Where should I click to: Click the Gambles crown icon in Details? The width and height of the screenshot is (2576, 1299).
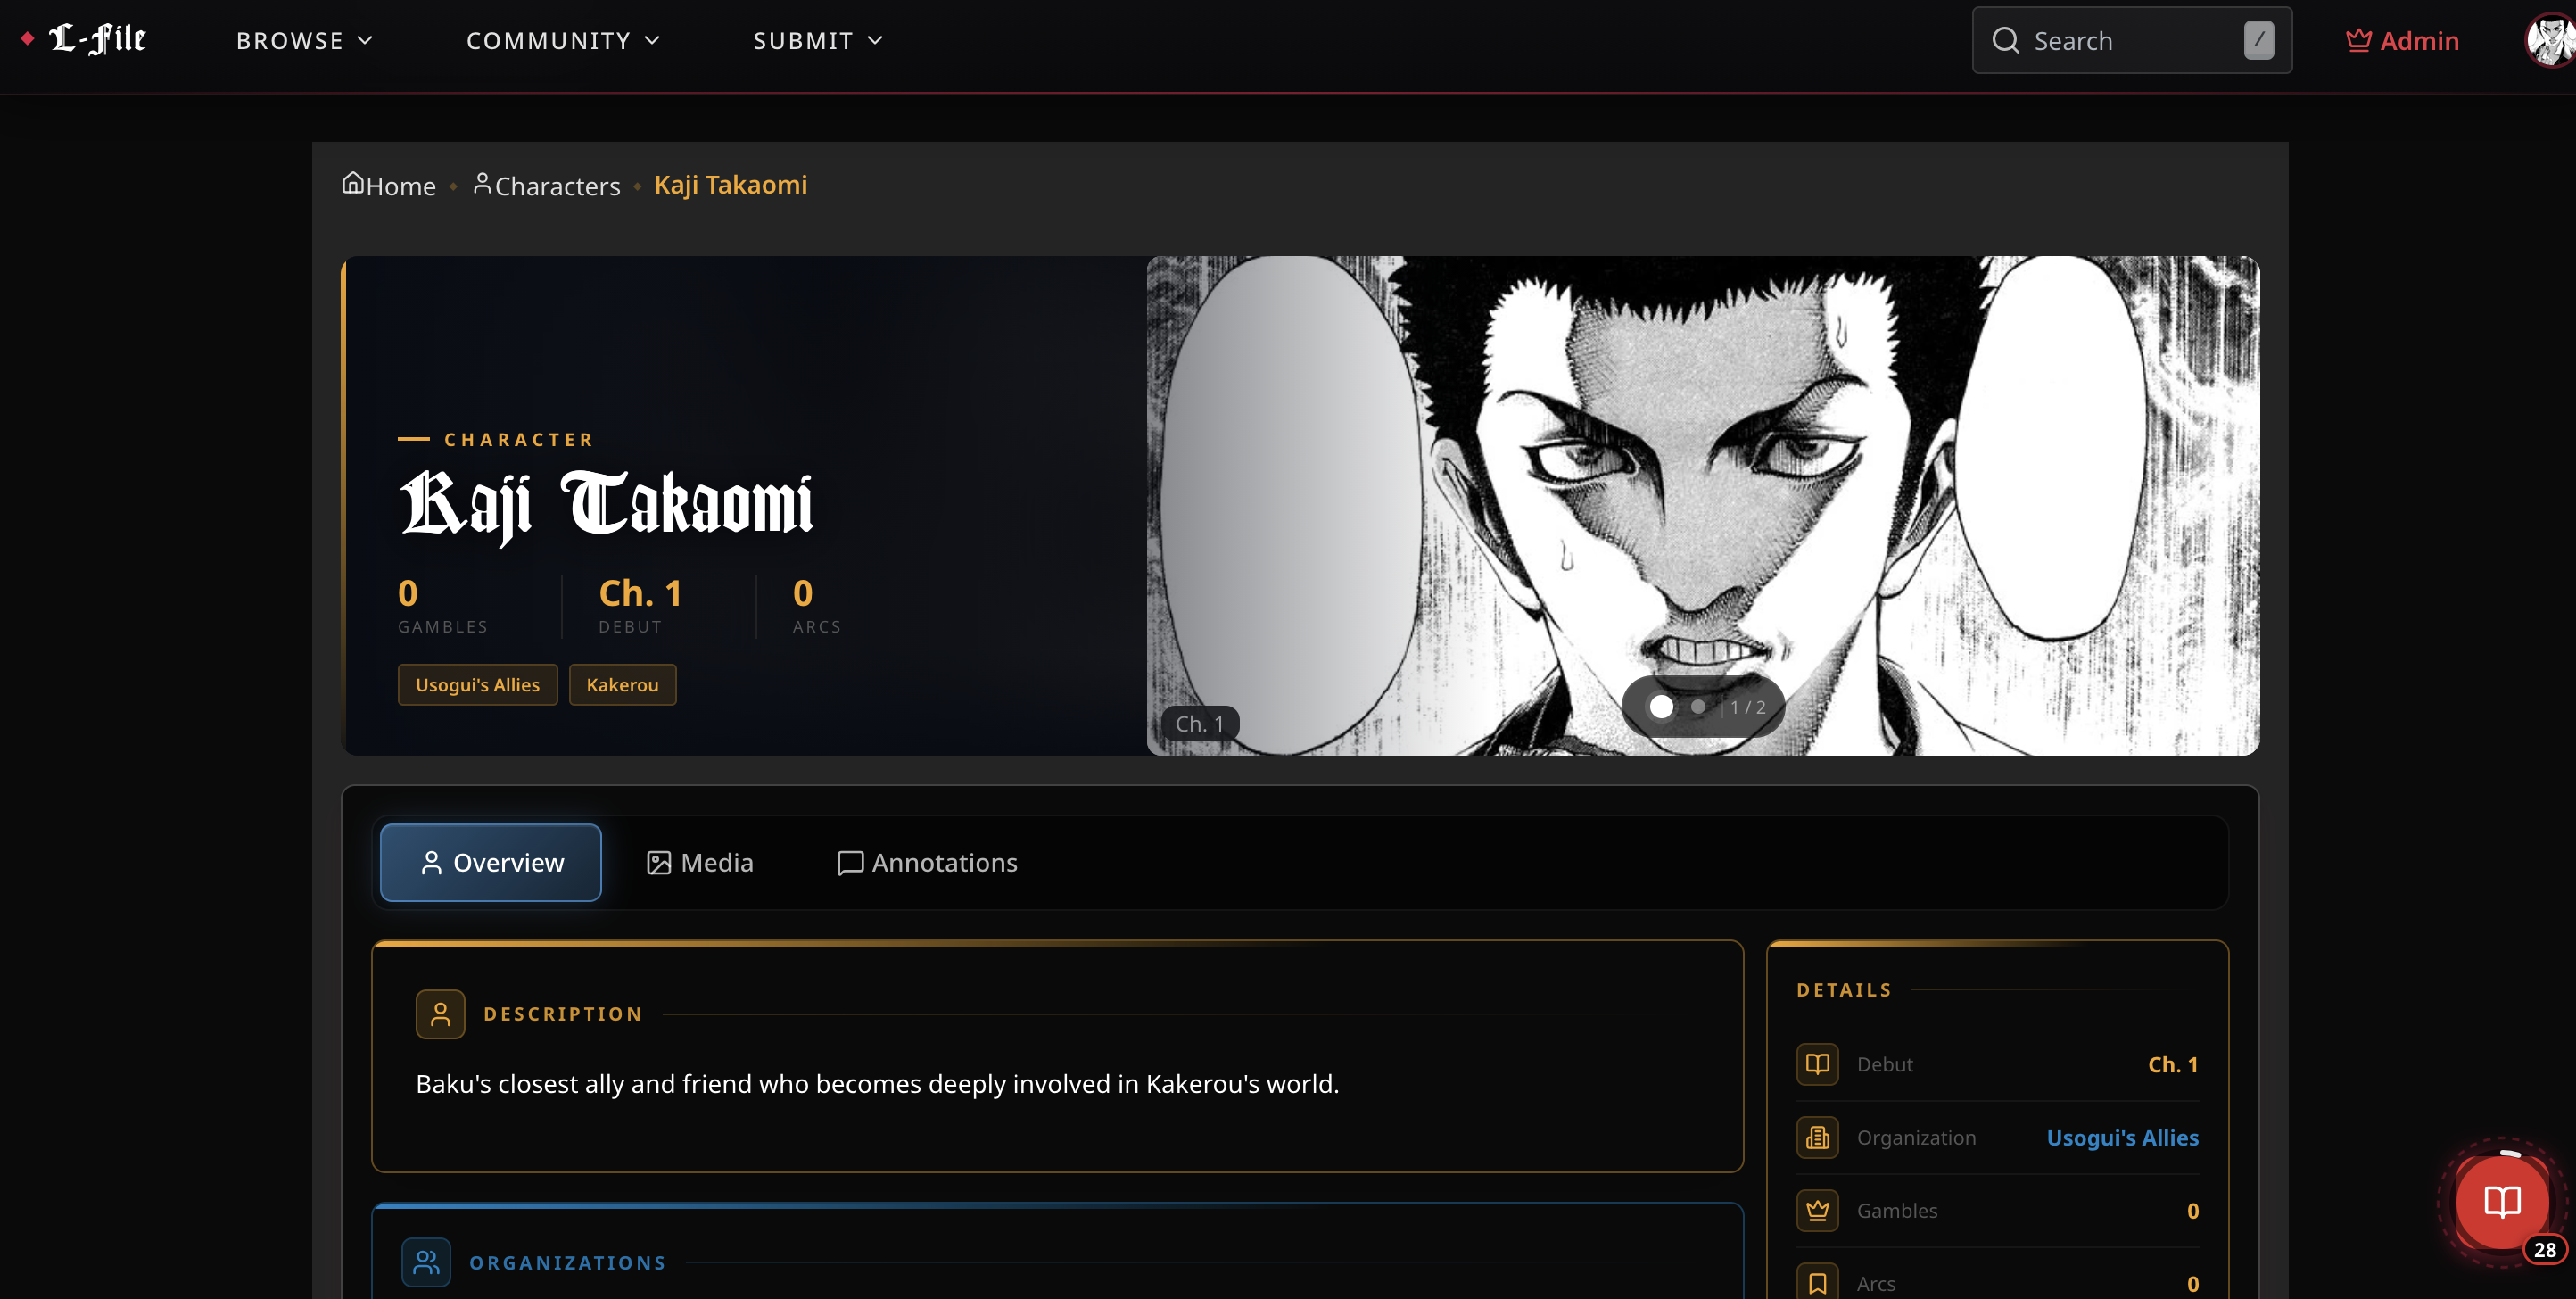tap(1817, 1210)
